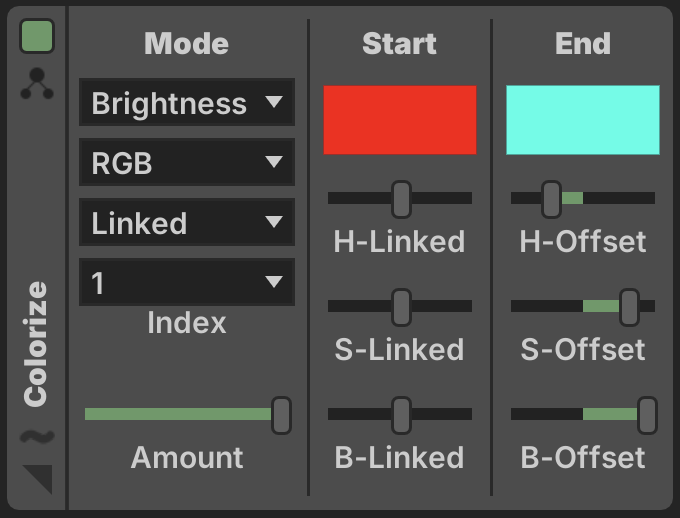Click the S-Offset slider handle
Screen dimensions: 680x518
630,307
